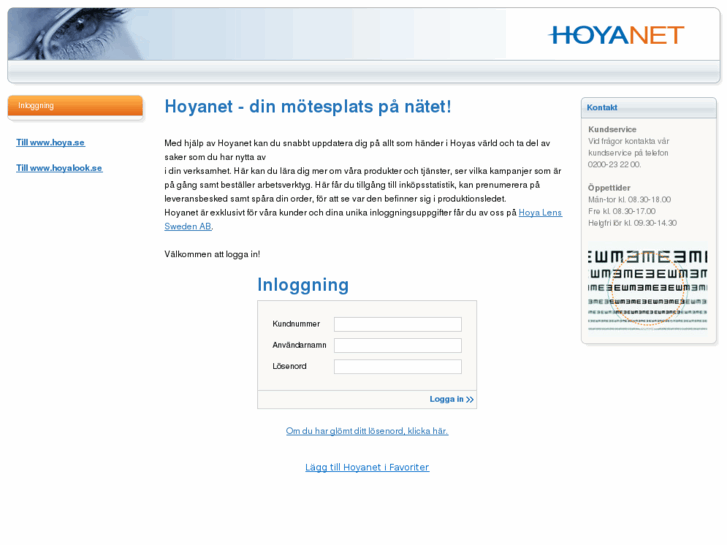Open the Inloggning sidebar tab
This screenshot has width=727, height=545.
(75, 106)
